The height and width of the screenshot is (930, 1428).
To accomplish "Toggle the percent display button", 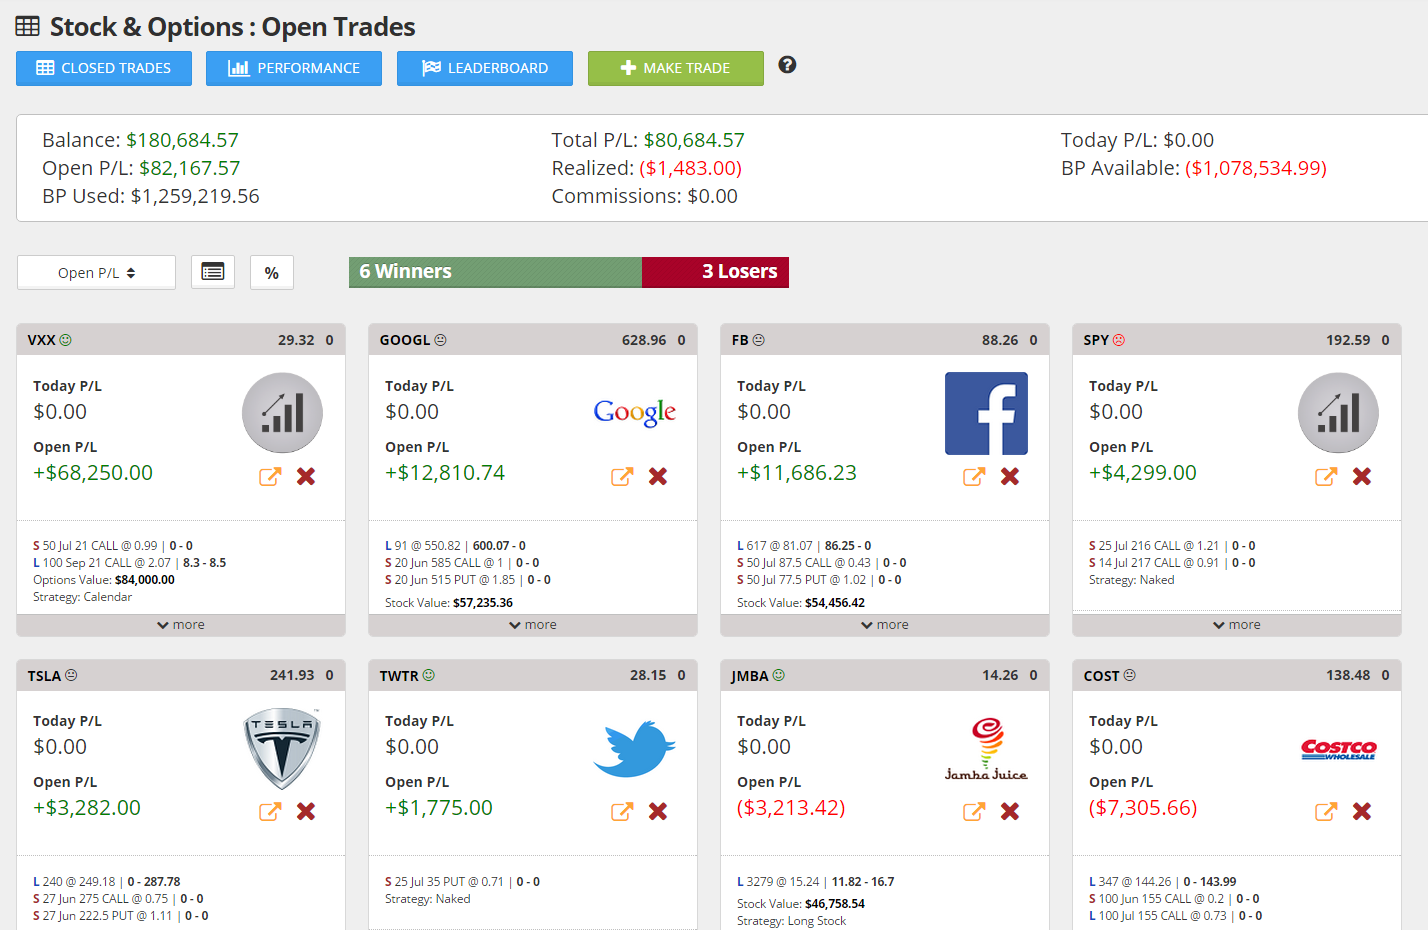I will 272,272.
